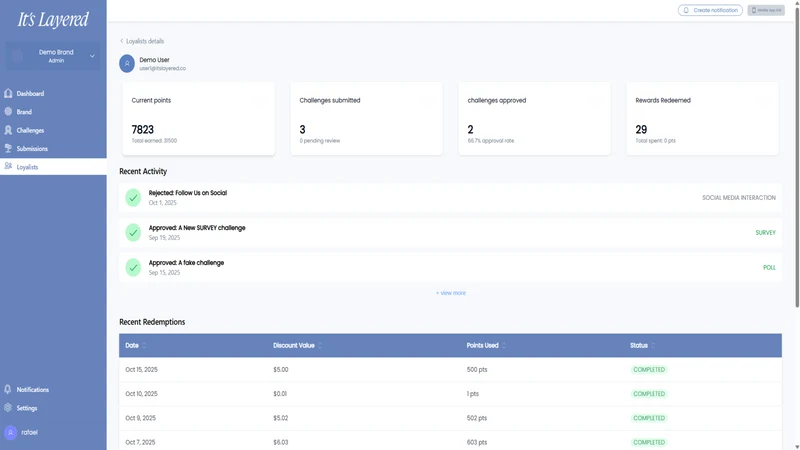Click the rafael profile avatar icon

pyautogui.click(x=11, y=432)
